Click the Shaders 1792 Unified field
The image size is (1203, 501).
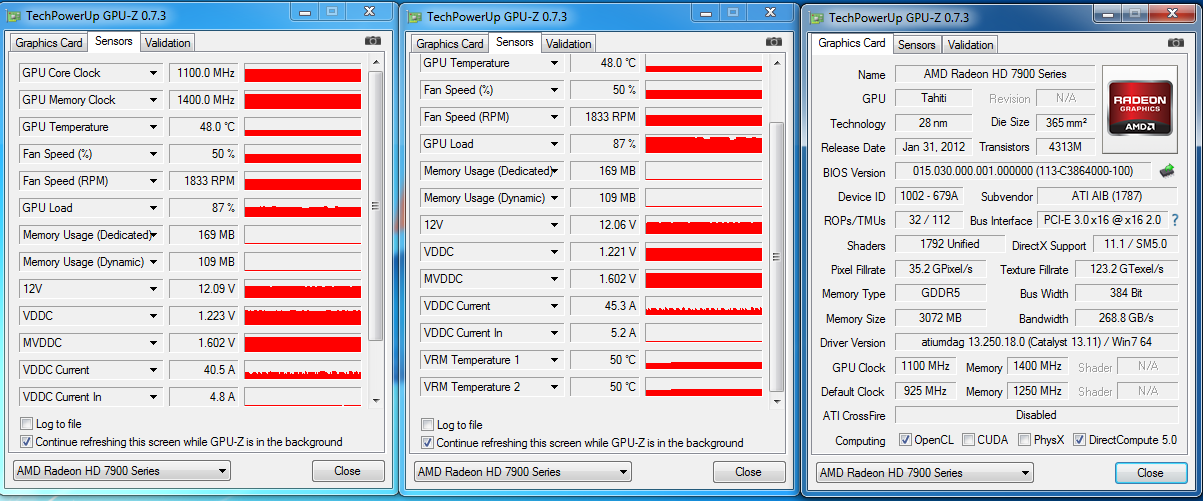point(949,244)
